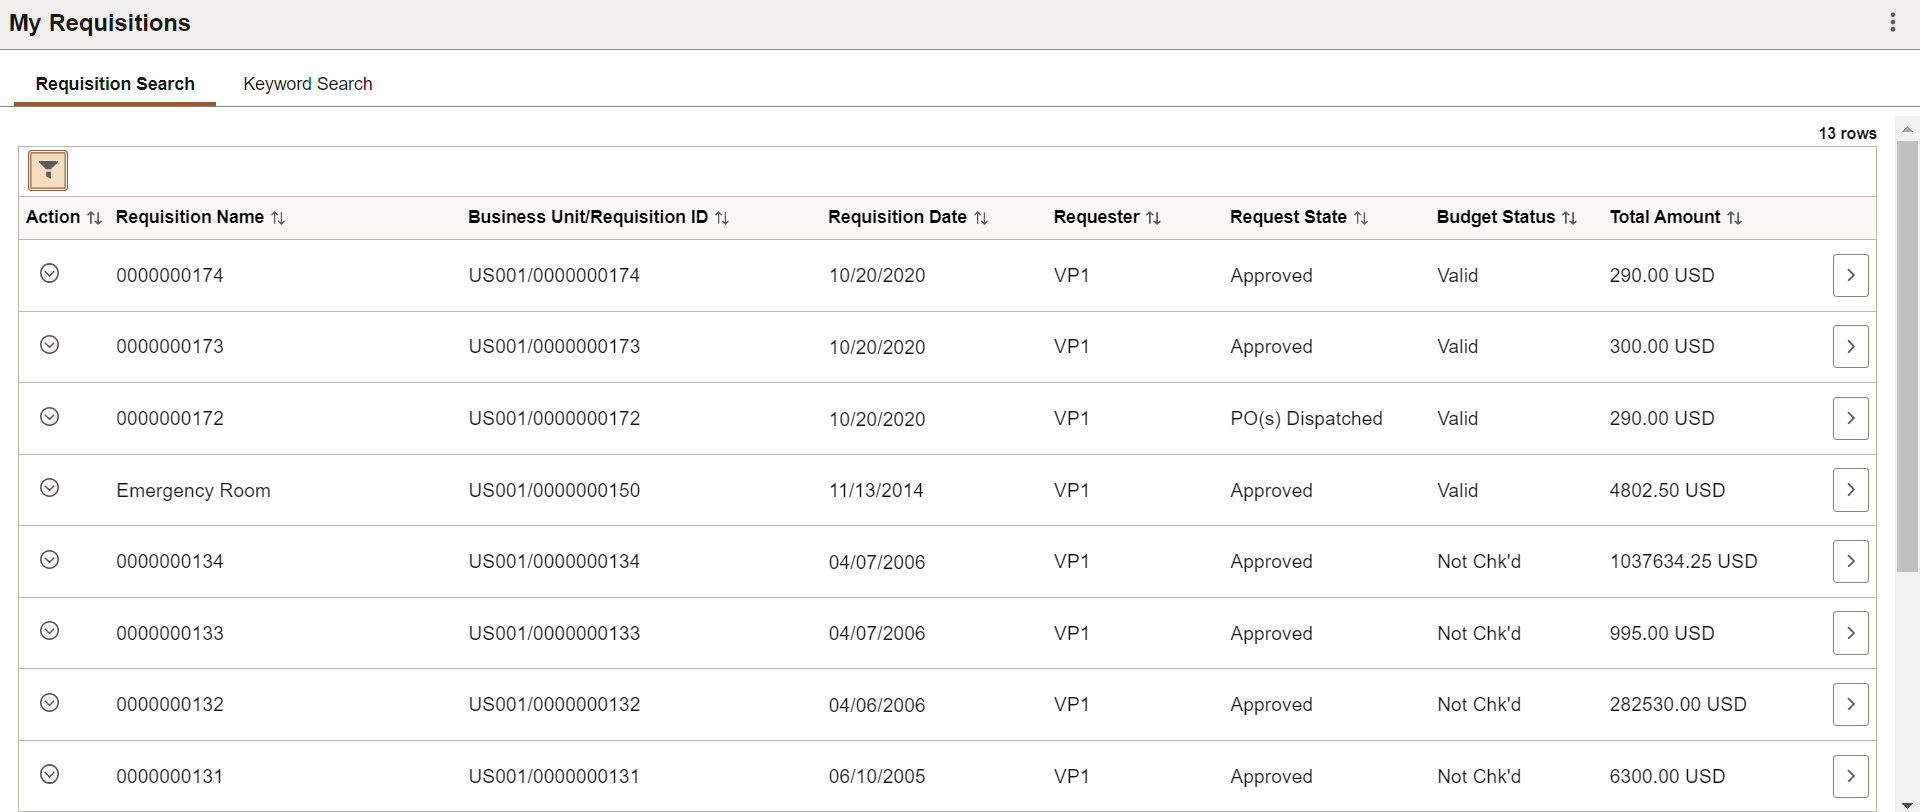Viewport: 1920px width, 812px height.
Task: Open details arrow for row 0000000173
Action: 1850,346
